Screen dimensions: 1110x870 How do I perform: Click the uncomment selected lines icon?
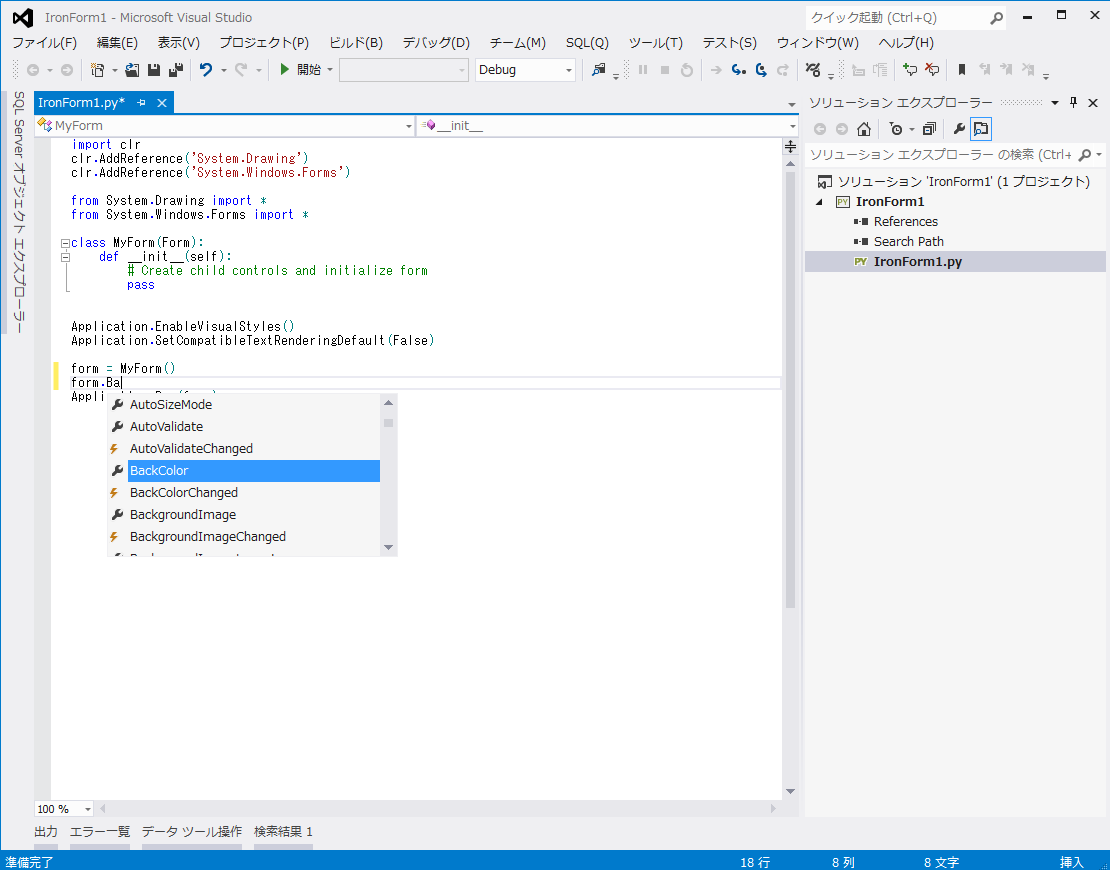(932, 69)
